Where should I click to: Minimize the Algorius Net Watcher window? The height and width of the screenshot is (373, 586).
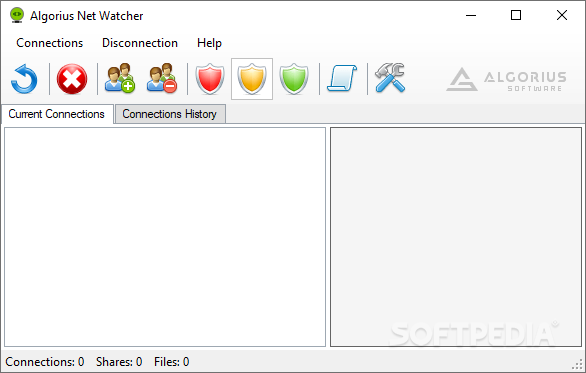[471, 15]
